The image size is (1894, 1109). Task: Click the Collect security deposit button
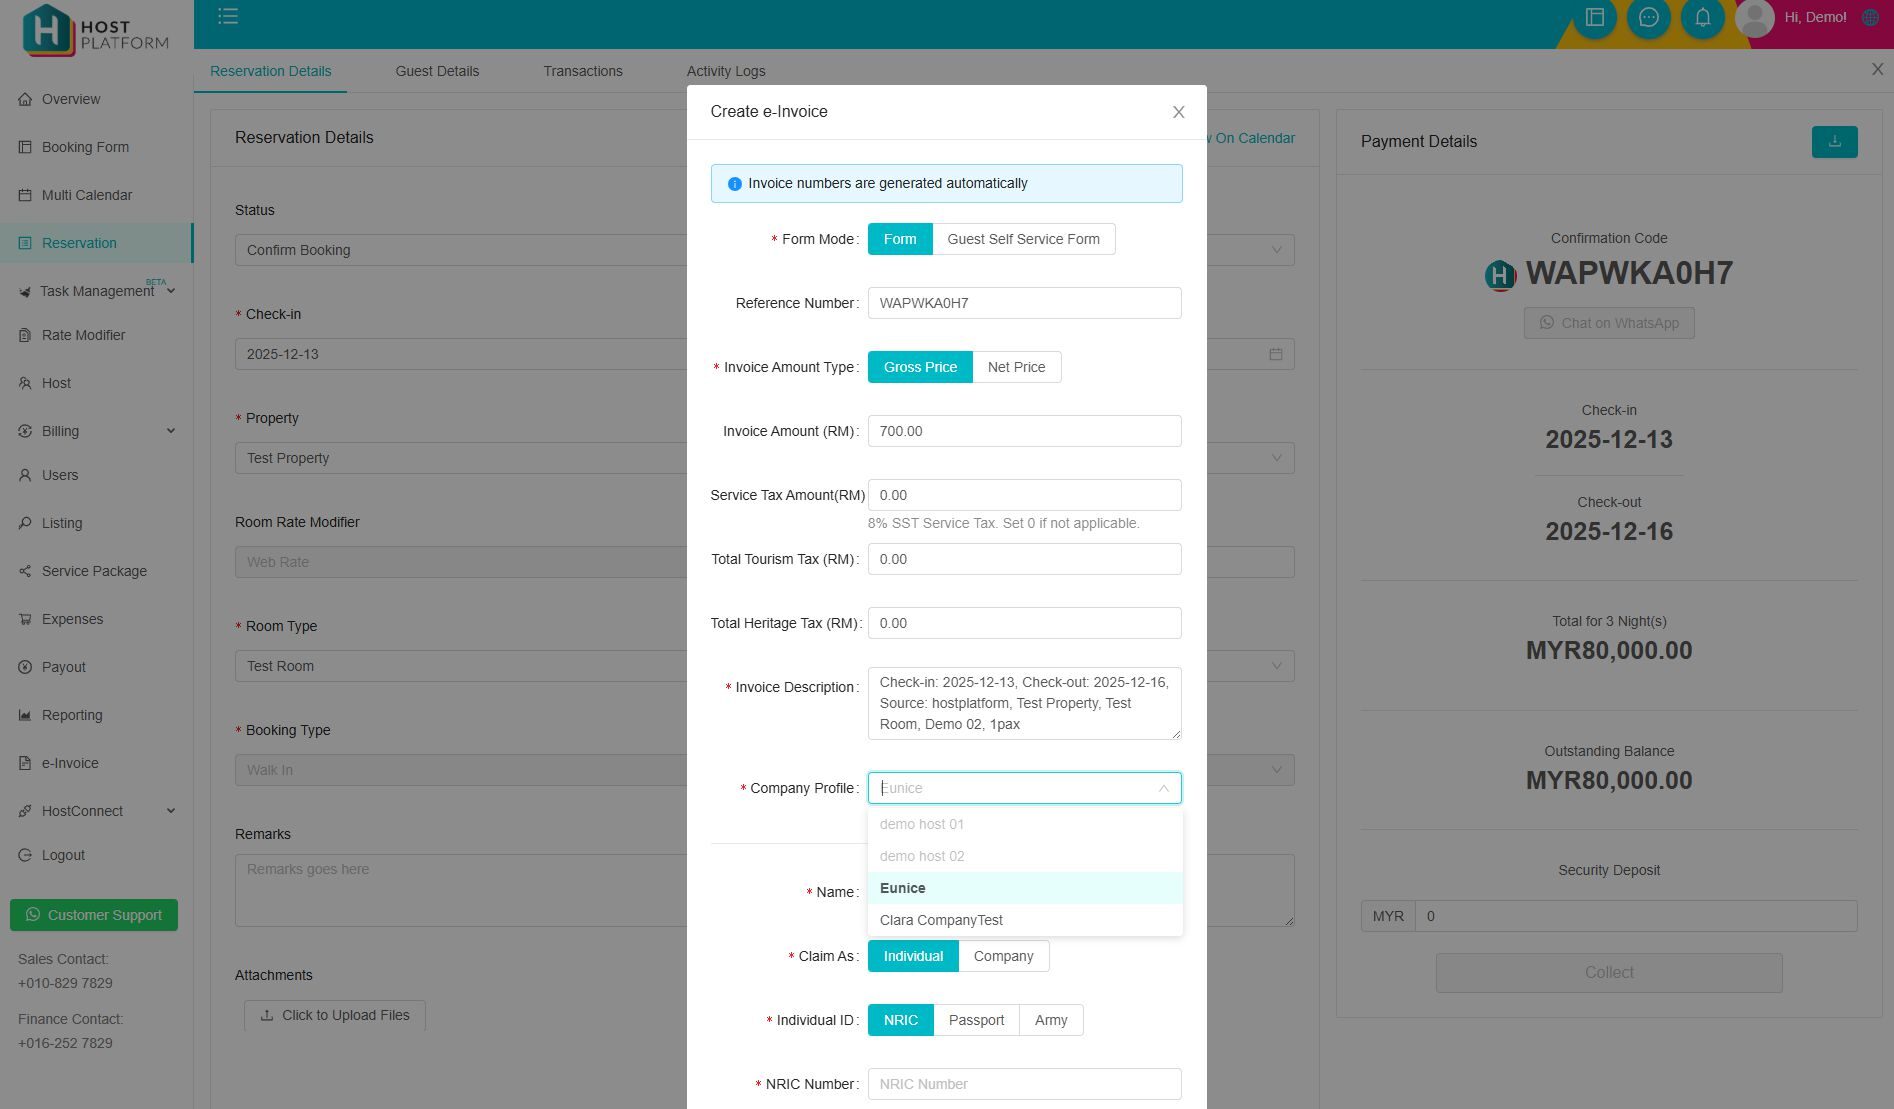point(1609,973)
